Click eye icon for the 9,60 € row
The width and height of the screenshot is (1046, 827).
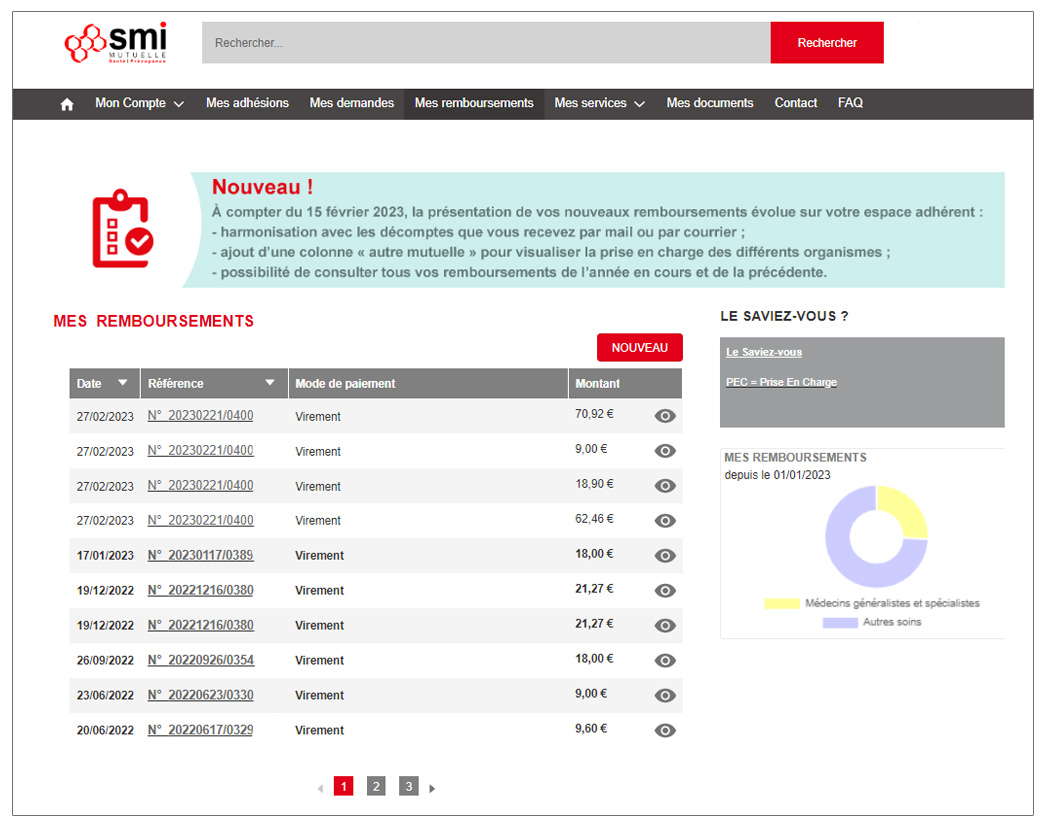[665, 731]
